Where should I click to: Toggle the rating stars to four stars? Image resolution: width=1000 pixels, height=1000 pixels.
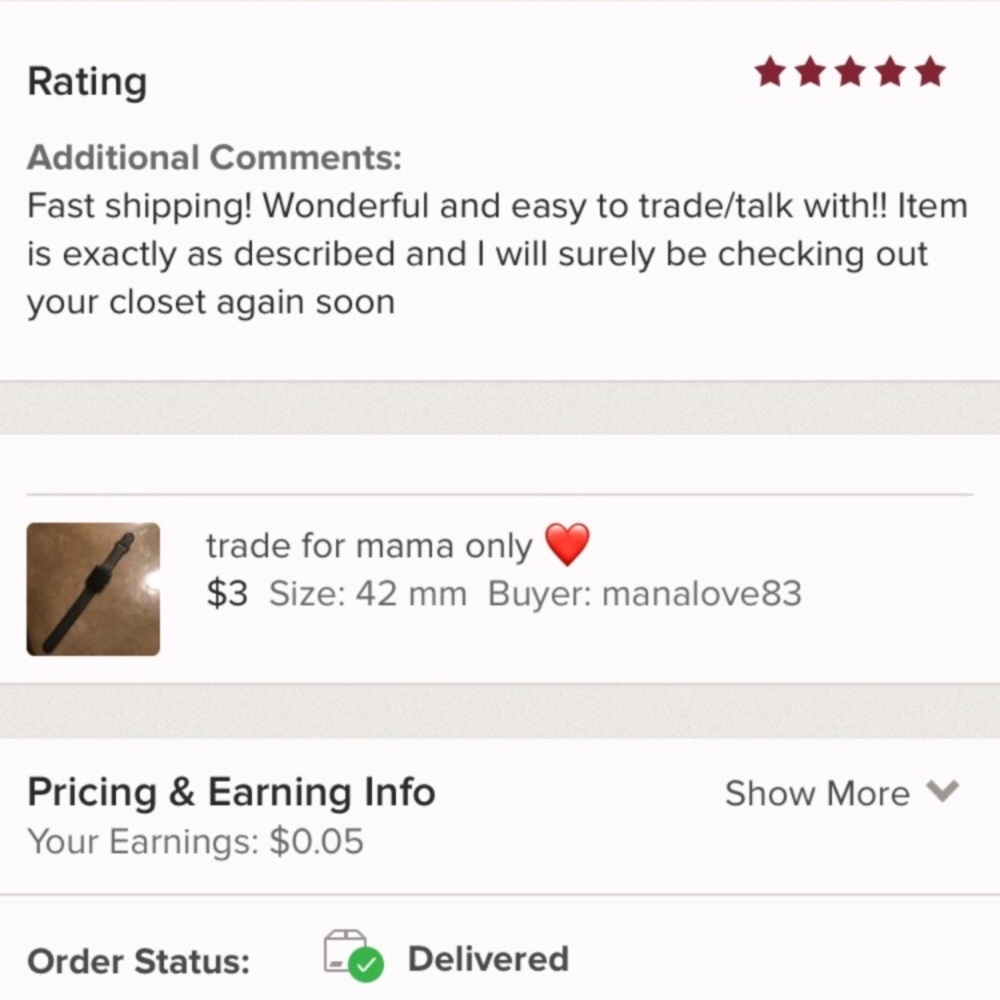(x=888, y=71)
